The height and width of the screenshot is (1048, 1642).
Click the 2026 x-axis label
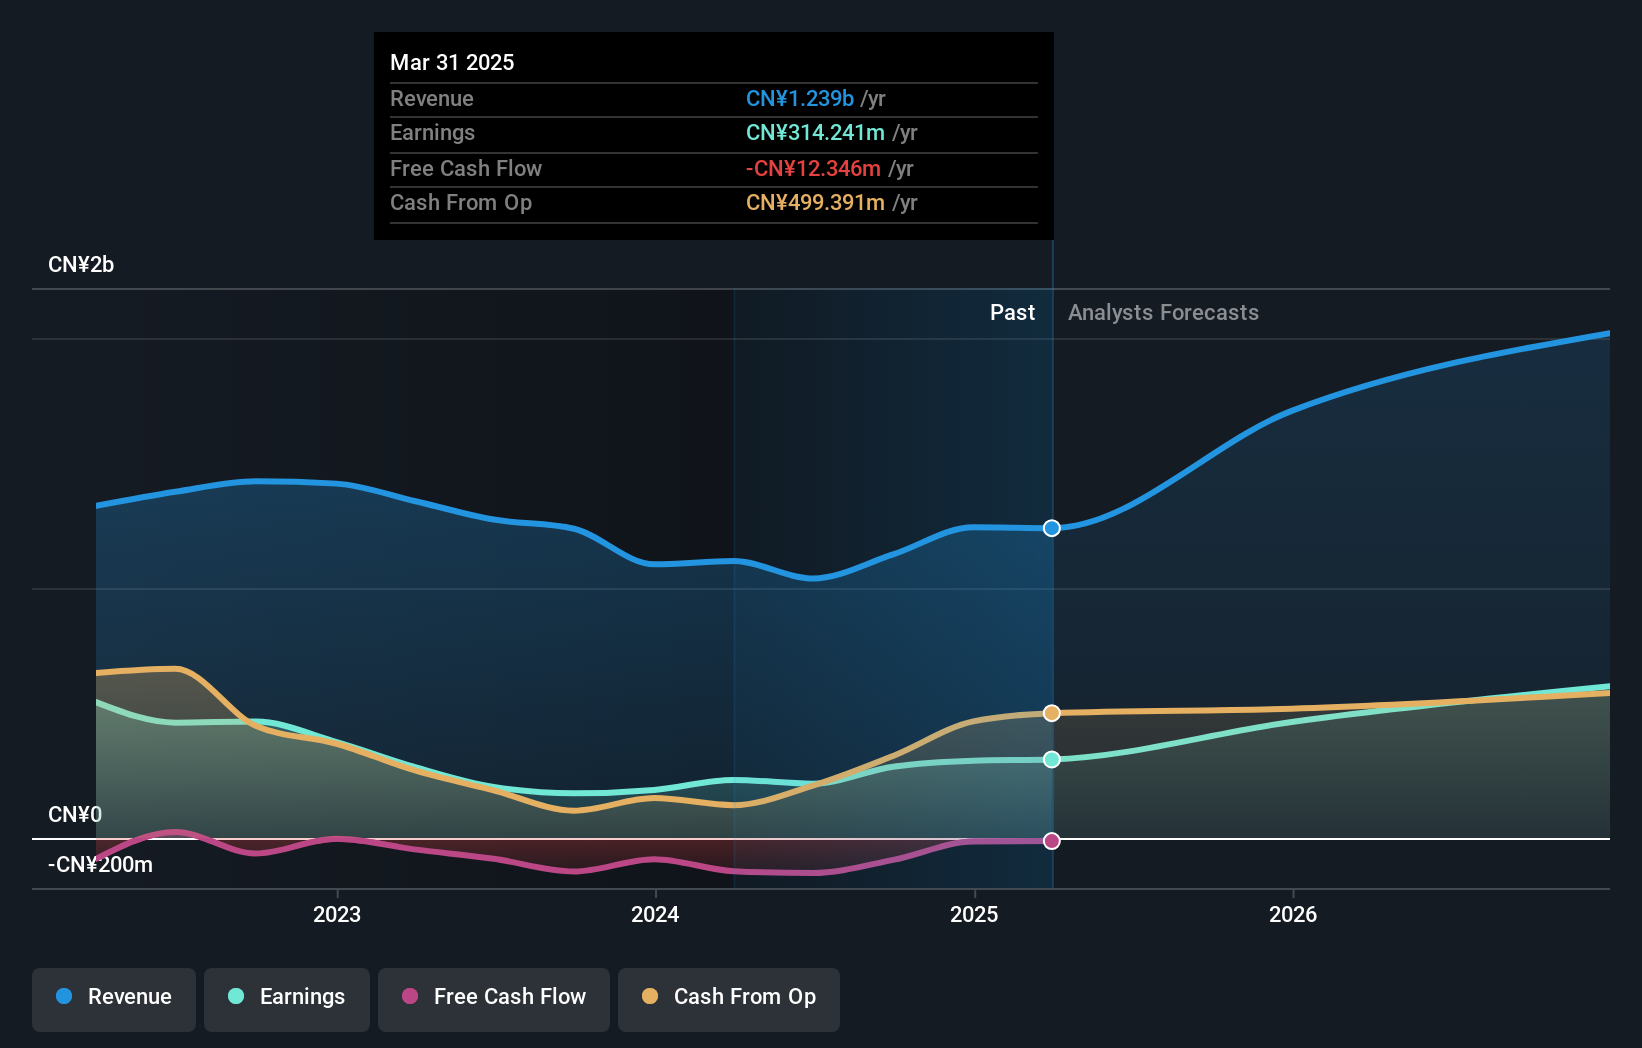pos(1293,914)
